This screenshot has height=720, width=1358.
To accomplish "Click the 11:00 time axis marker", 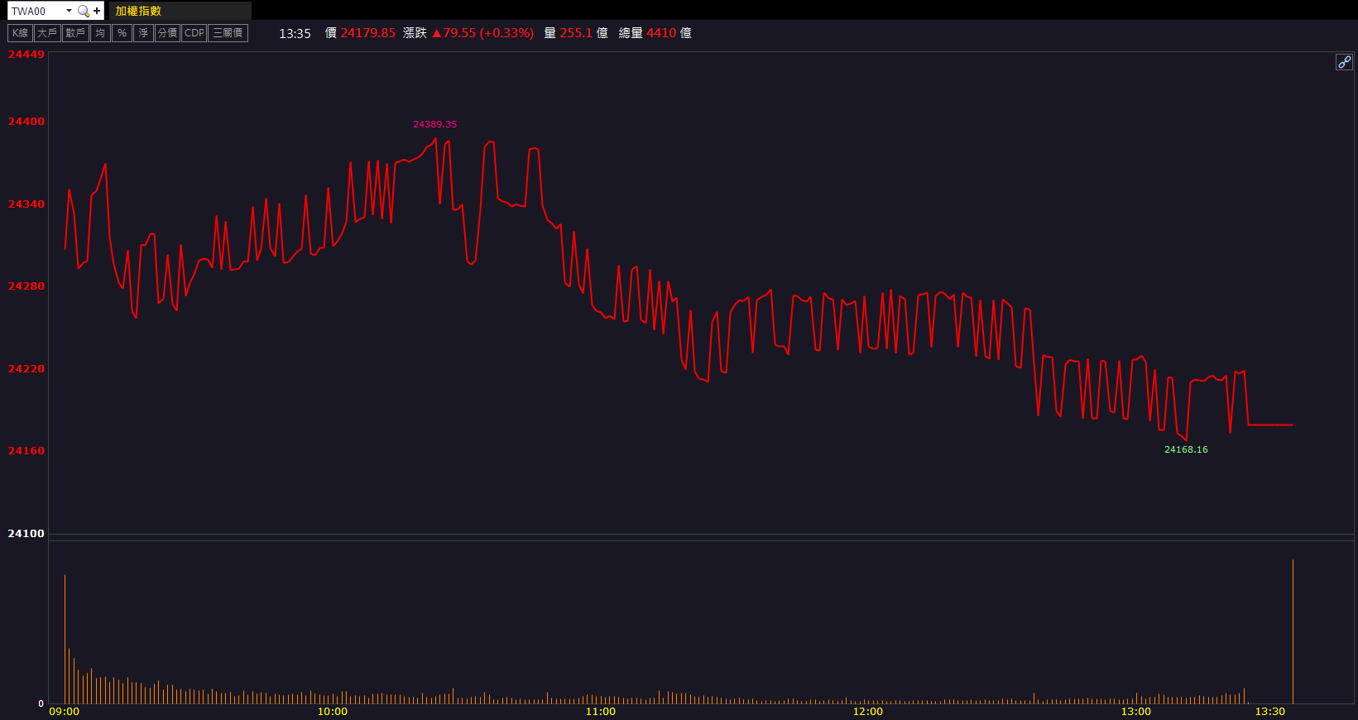I will click(600, 712).
